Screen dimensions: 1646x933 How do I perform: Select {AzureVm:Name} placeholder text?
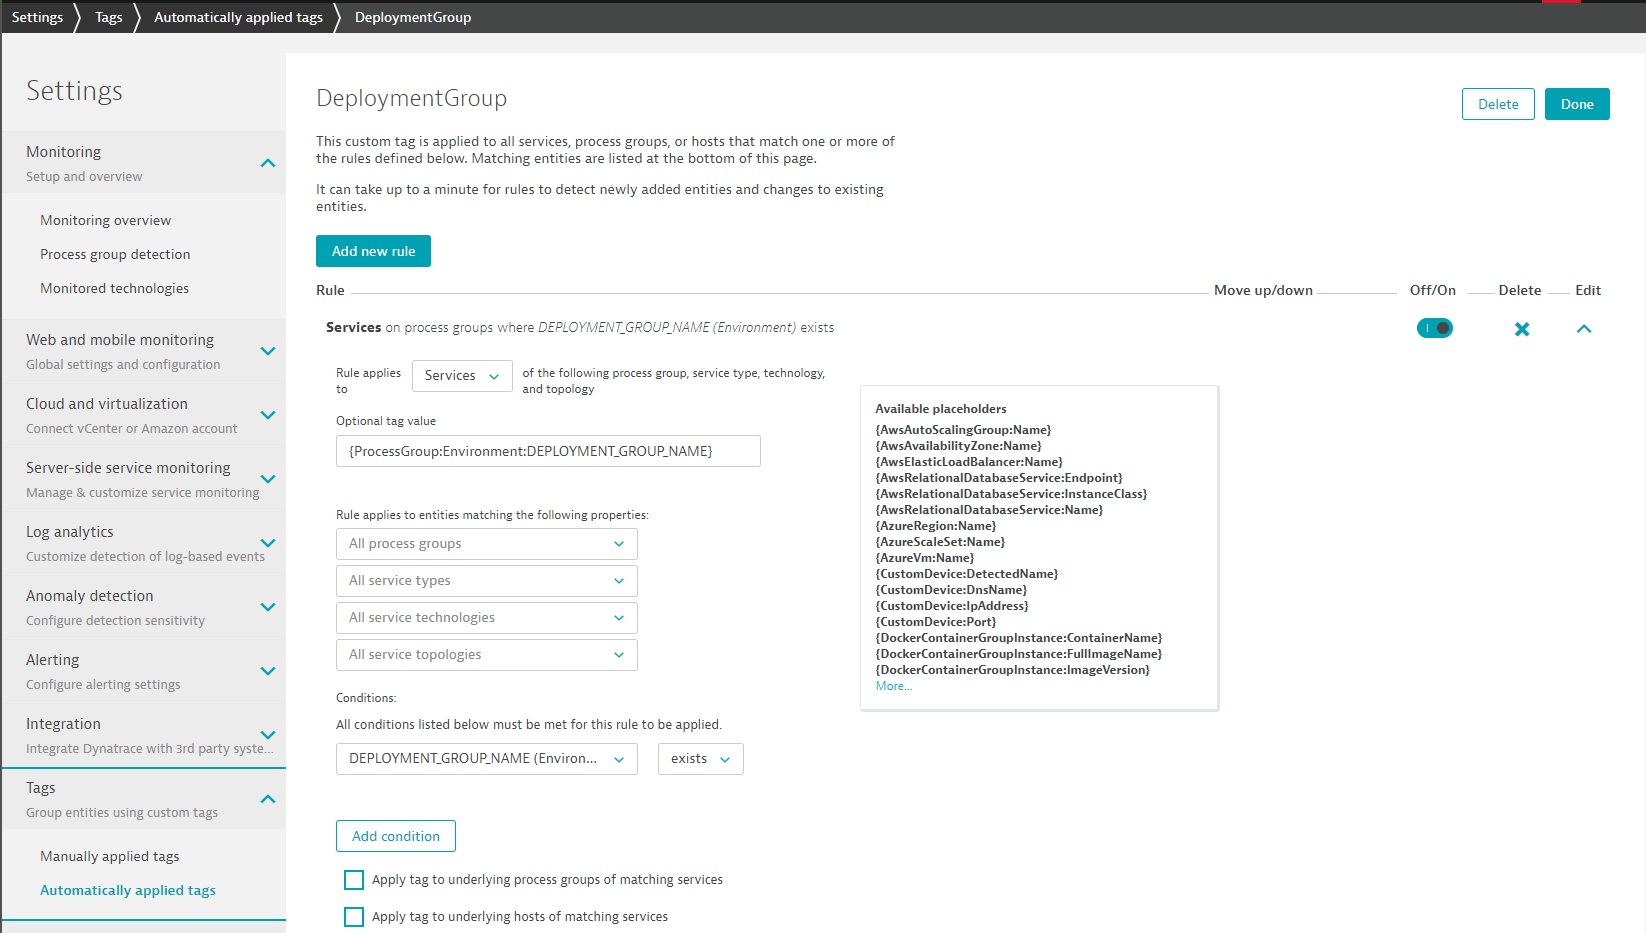pyautogui.click(x=924, y=558)
